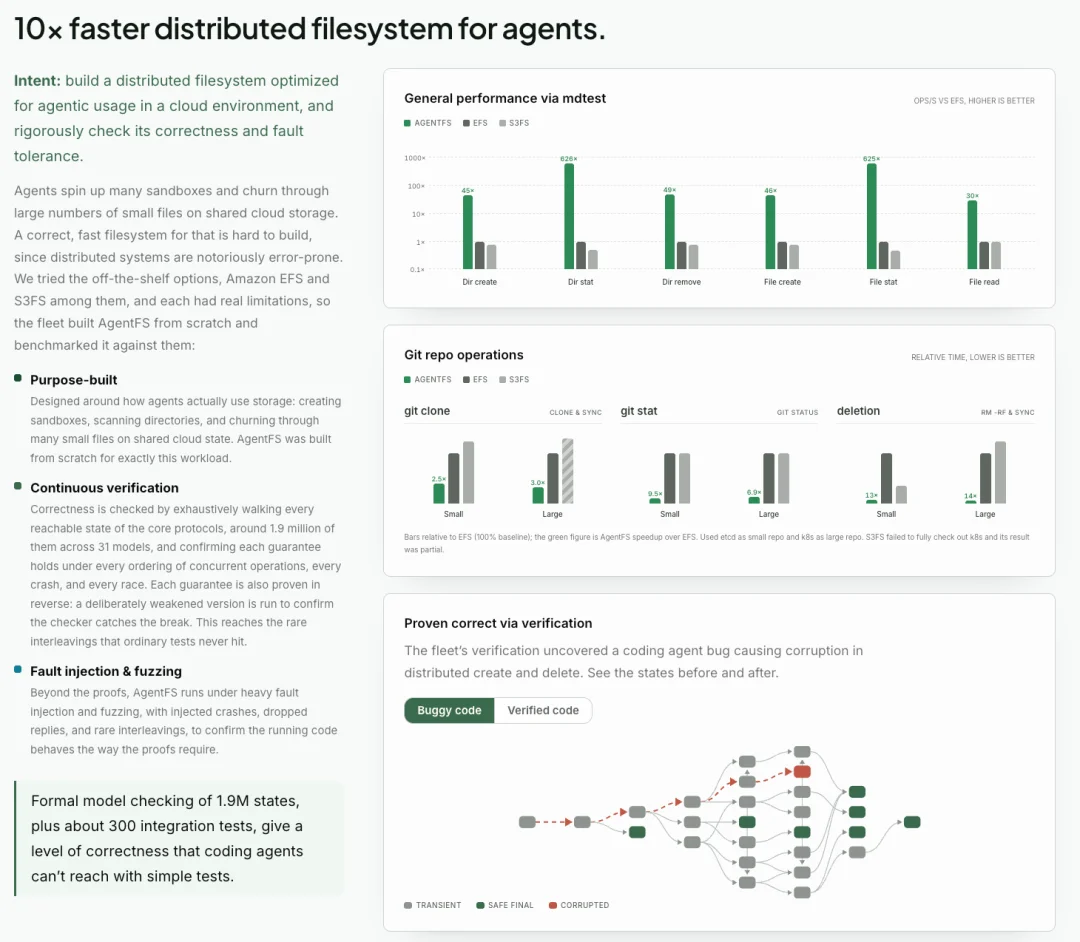Click the AGENTFS legend swatch in mdtest chart
This screenshot has width=1080, height=942.
tap(407, 123)
